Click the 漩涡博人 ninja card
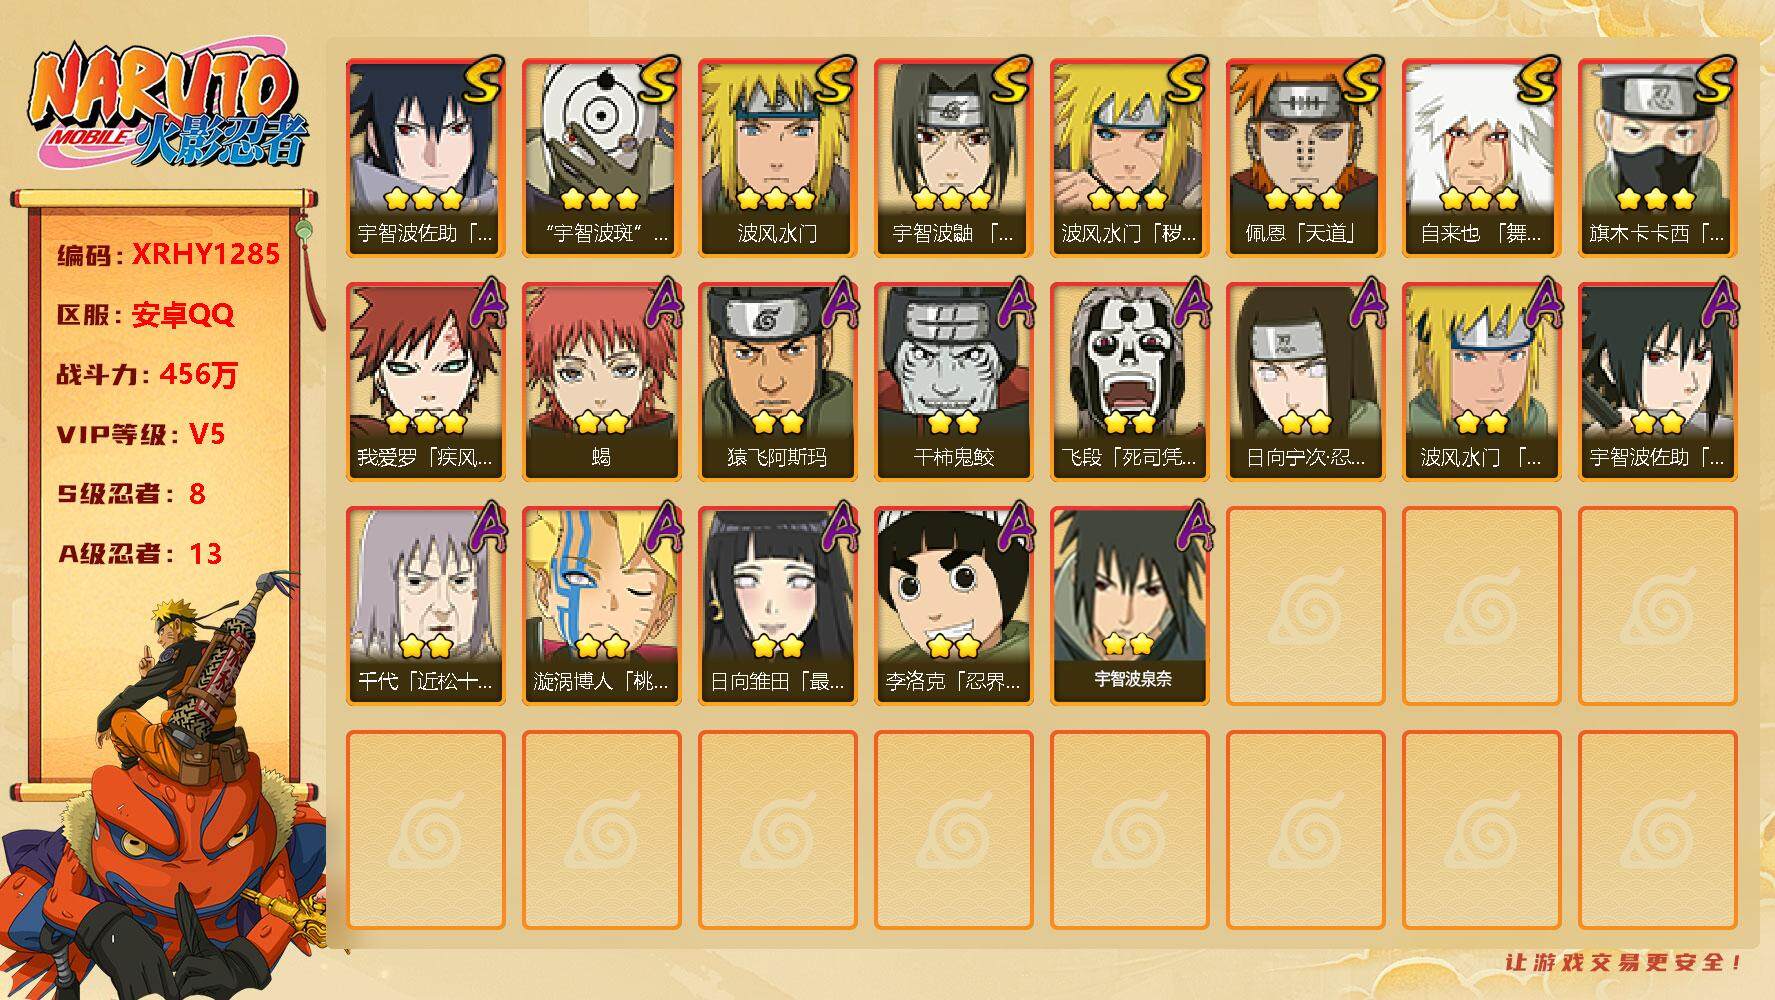Screen dimensions: 1775x1000 point(601,606)
